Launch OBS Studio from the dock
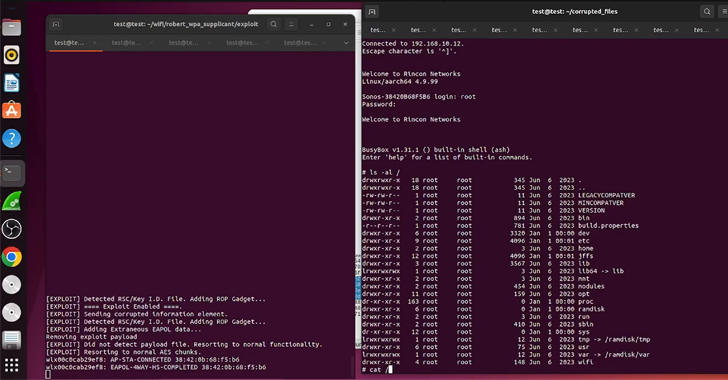728x380 pixels. (x=12, y=229)
